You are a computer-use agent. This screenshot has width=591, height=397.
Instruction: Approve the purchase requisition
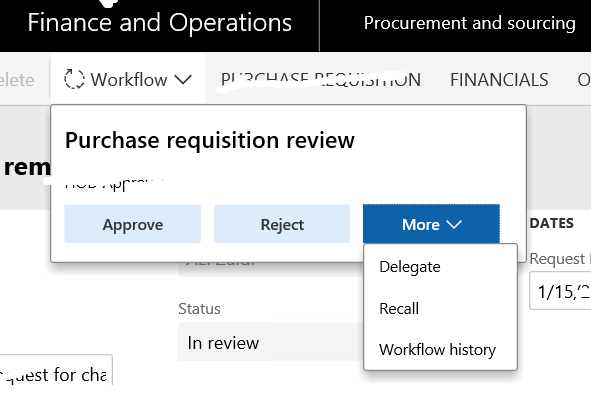click(132, 224)
